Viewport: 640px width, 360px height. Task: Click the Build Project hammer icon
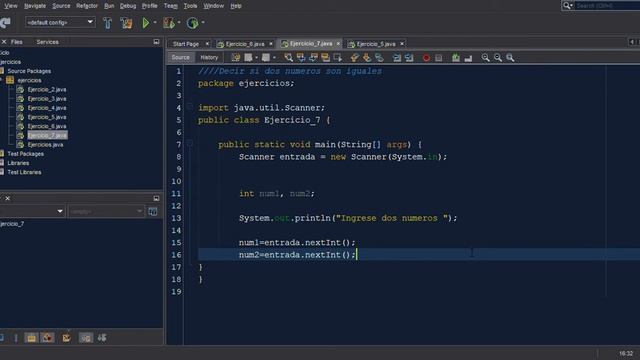pyautogui.click(x=107, y=23)
